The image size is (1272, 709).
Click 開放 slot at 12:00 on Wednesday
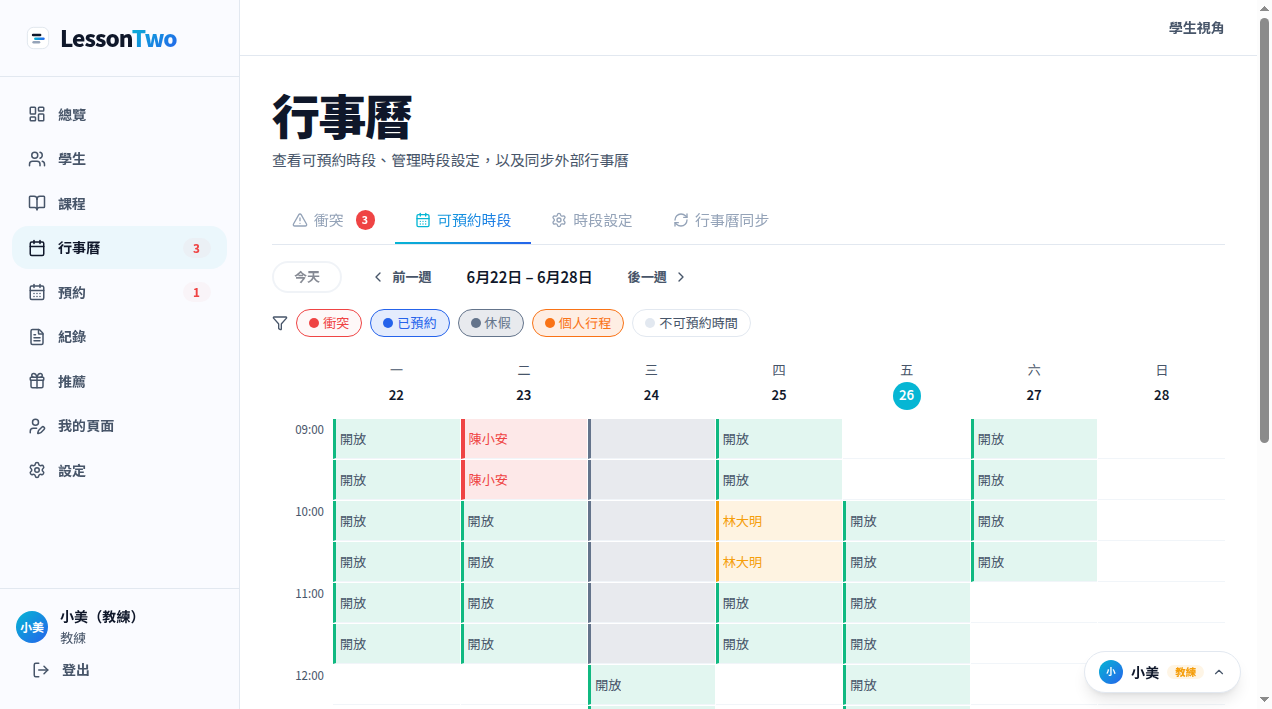(652, 685)
